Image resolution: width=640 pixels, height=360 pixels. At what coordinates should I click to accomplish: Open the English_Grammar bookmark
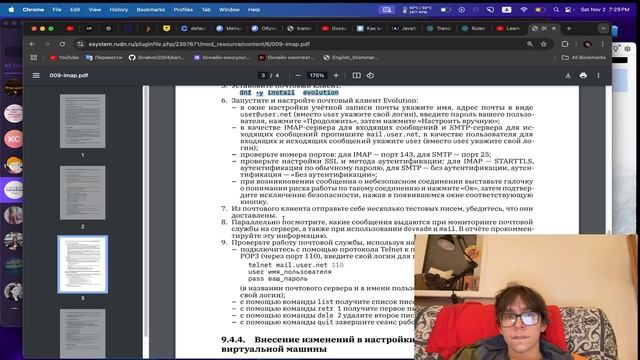(x=351, y=58)
